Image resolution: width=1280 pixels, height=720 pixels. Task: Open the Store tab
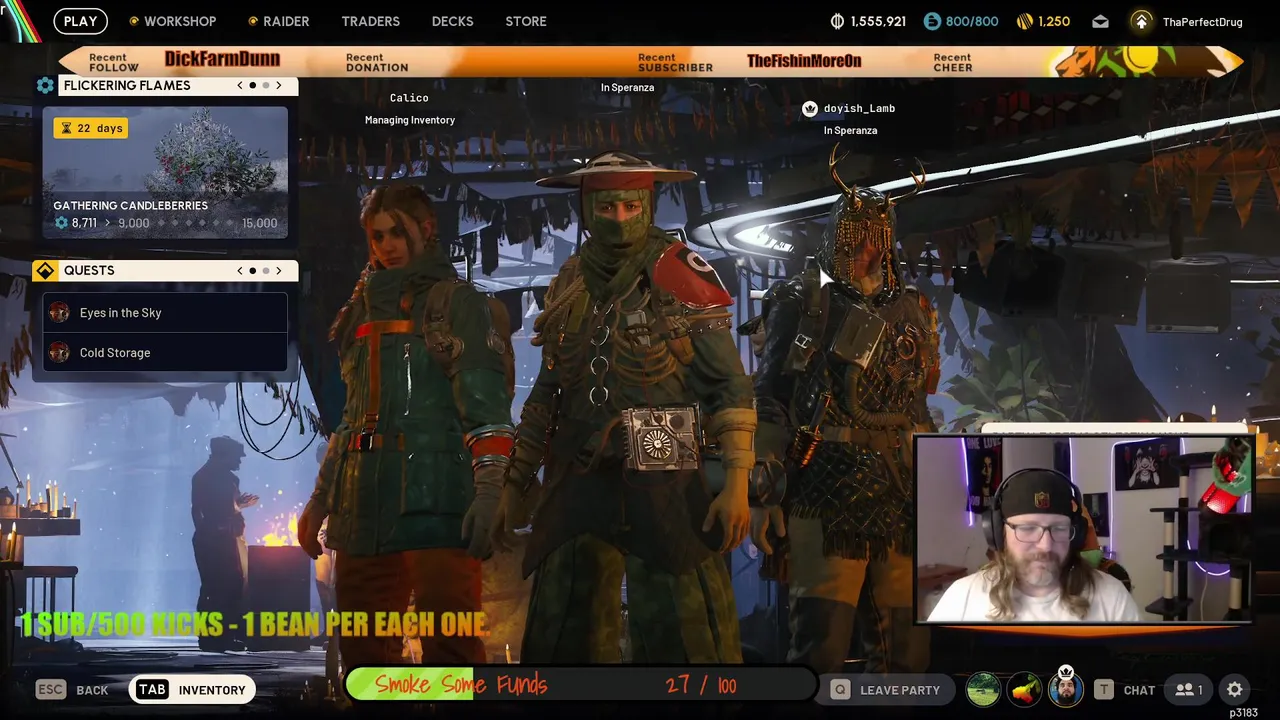(x=526, y=21)
